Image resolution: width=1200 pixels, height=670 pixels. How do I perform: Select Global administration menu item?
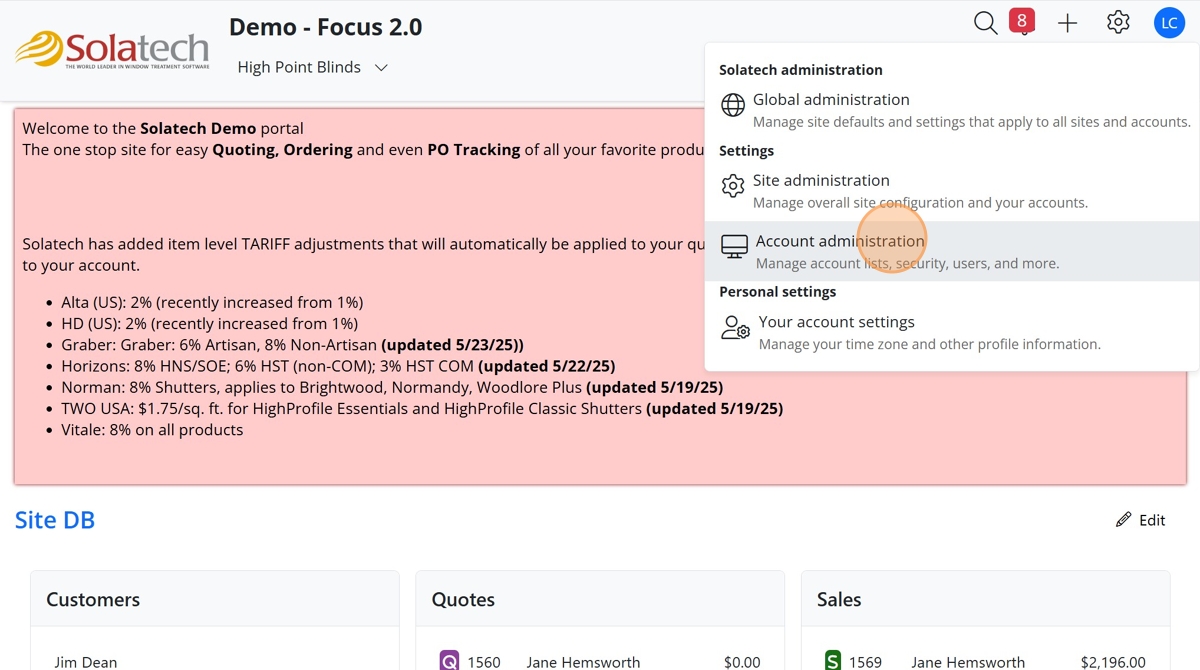coord(953,110)
